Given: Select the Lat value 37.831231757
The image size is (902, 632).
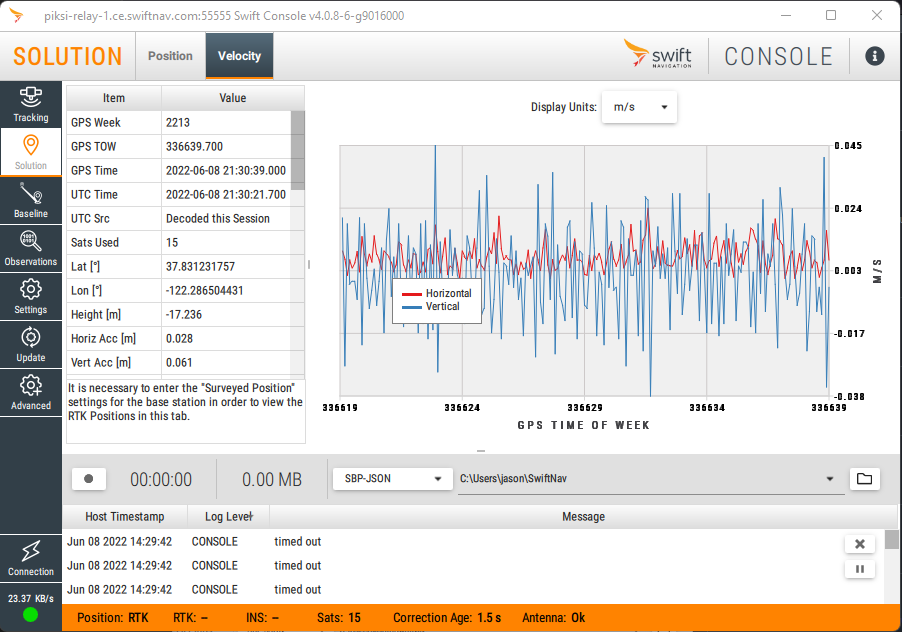Looking at the screenshot, I should [x=200, y=267].
